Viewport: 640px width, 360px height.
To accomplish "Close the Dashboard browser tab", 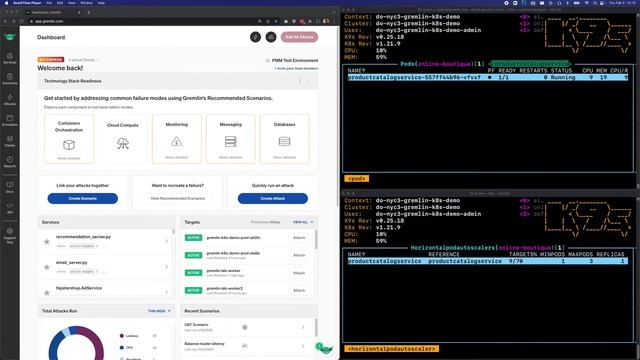I will coord(79,12).
